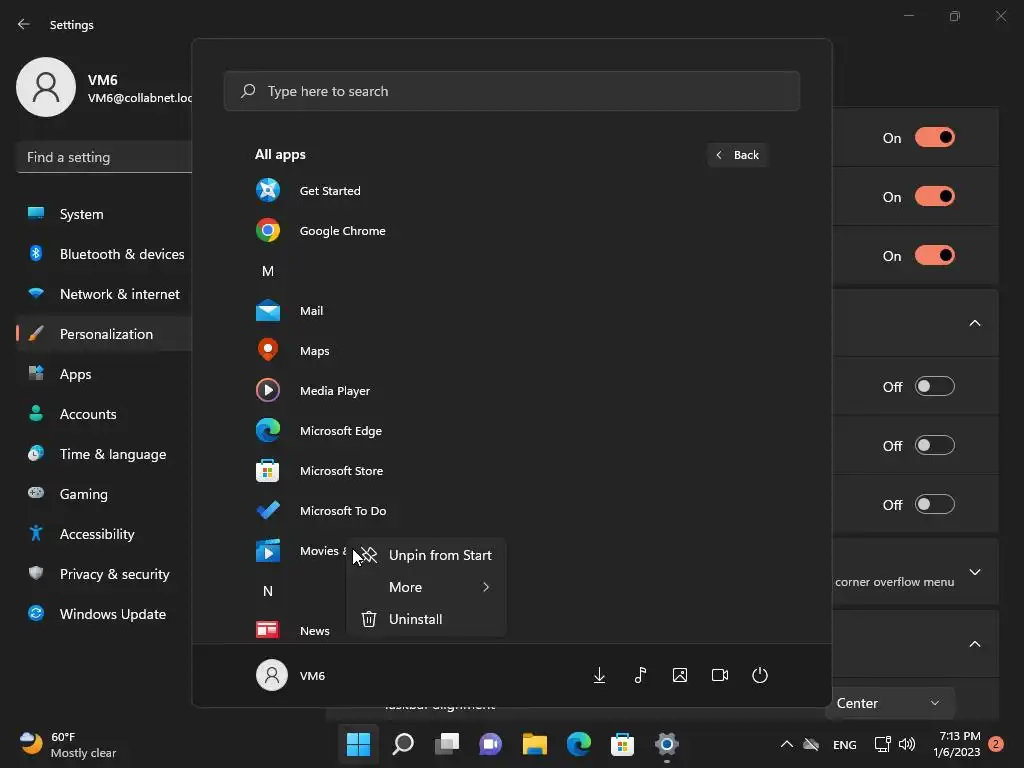Open Microsoft Store on the taskbar
This screenshot has height=768, width=1024.
click(x=622, y=744)
